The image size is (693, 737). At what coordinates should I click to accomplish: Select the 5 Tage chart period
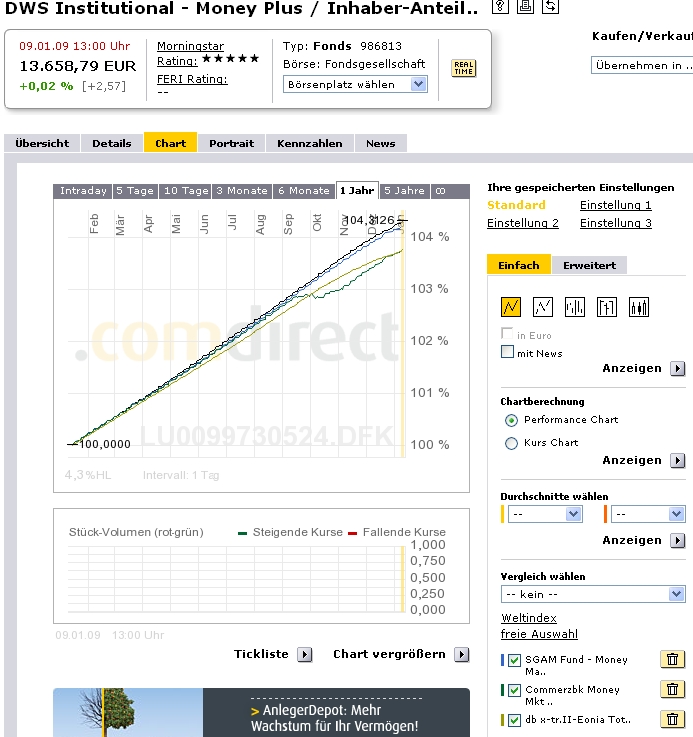click(x=135, y=191)
